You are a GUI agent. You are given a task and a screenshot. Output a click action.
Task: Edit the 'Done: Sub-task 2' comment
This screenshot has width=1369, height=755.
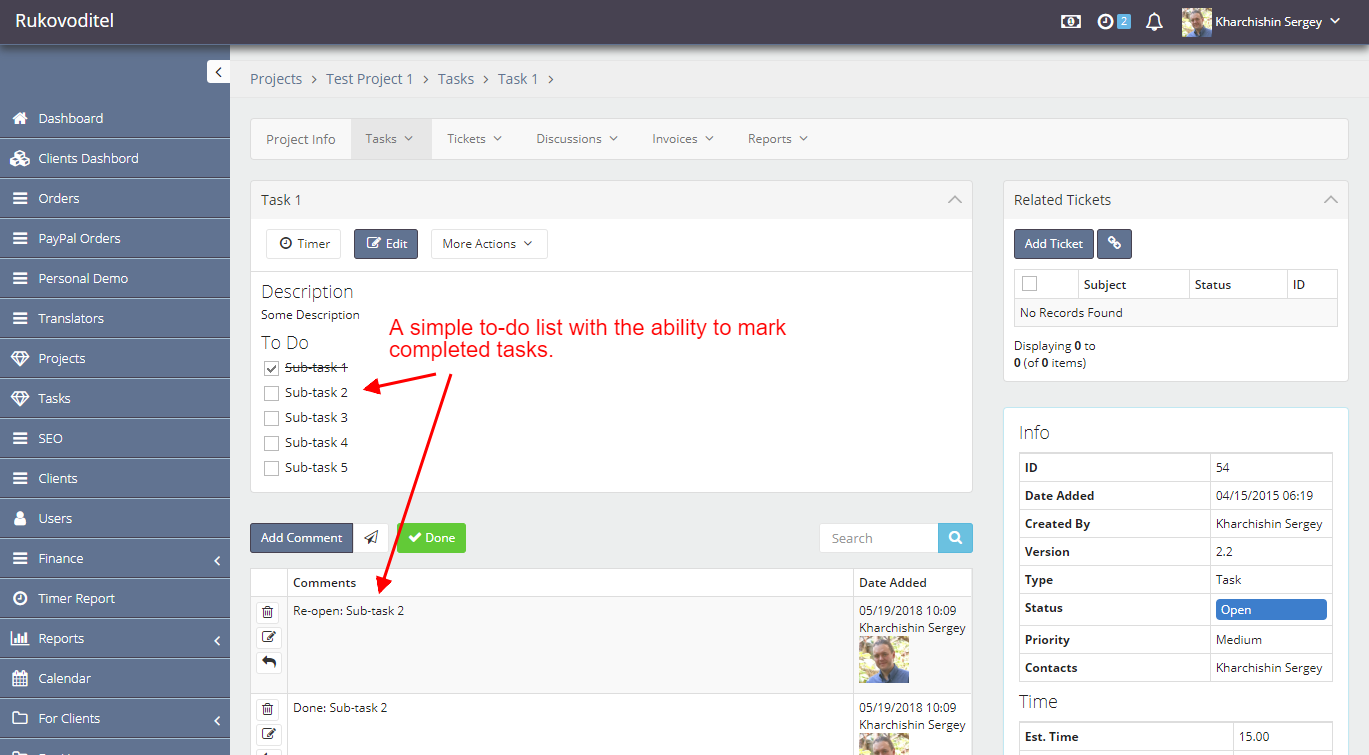[x=269, y=734]
